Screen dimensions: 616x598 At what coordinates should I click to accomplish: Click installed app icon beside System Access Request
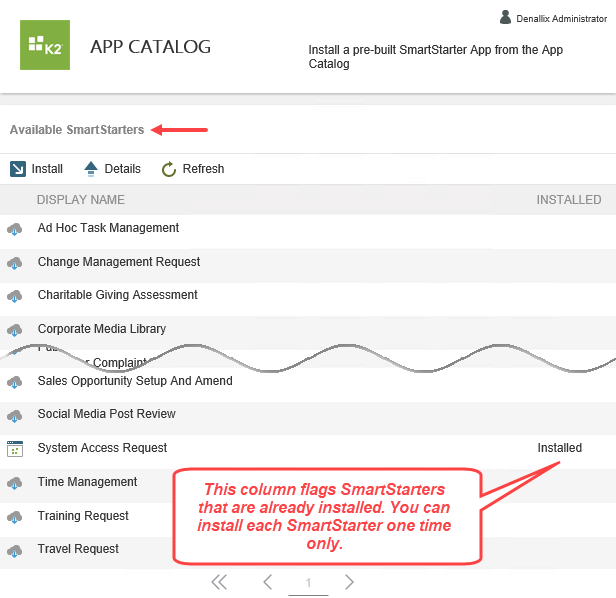pos(15,449)
